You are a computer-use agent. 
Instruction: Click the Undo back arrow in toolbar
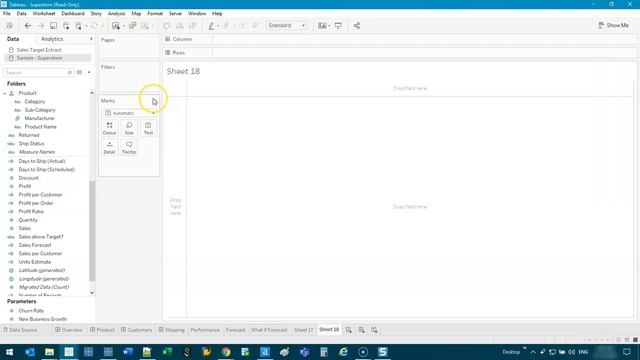point(28,26)
